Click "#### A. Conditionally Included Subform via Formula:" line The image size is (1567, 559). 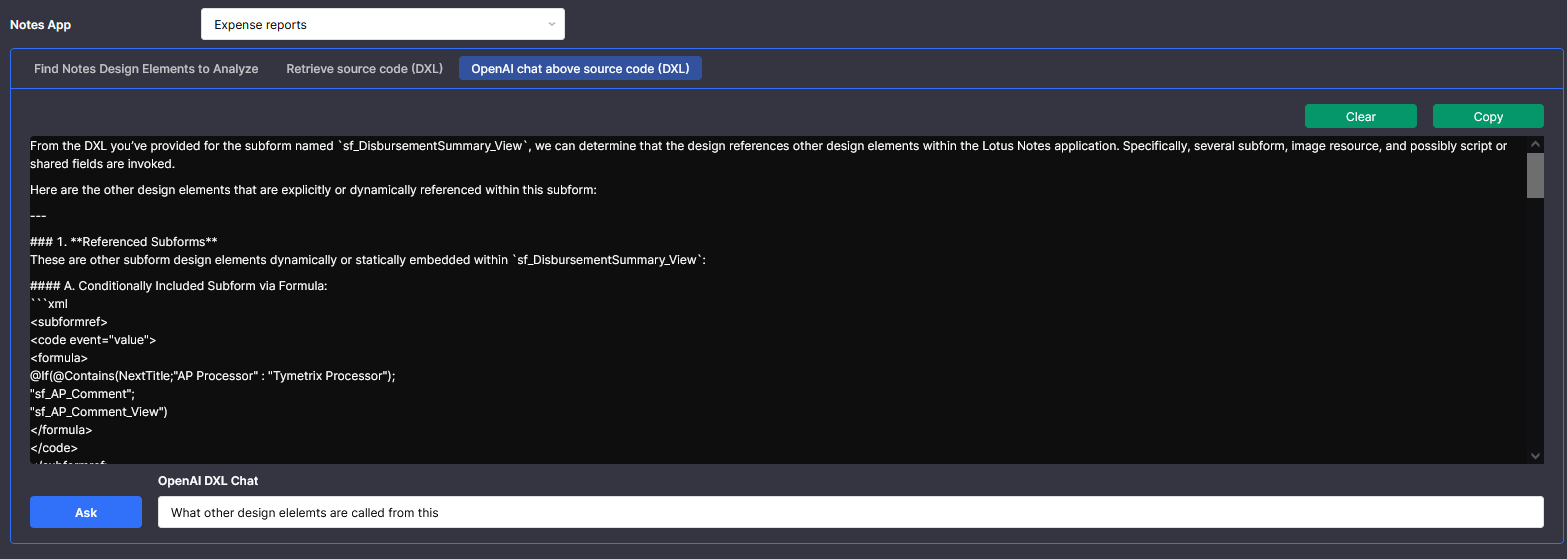pos(179,286)
